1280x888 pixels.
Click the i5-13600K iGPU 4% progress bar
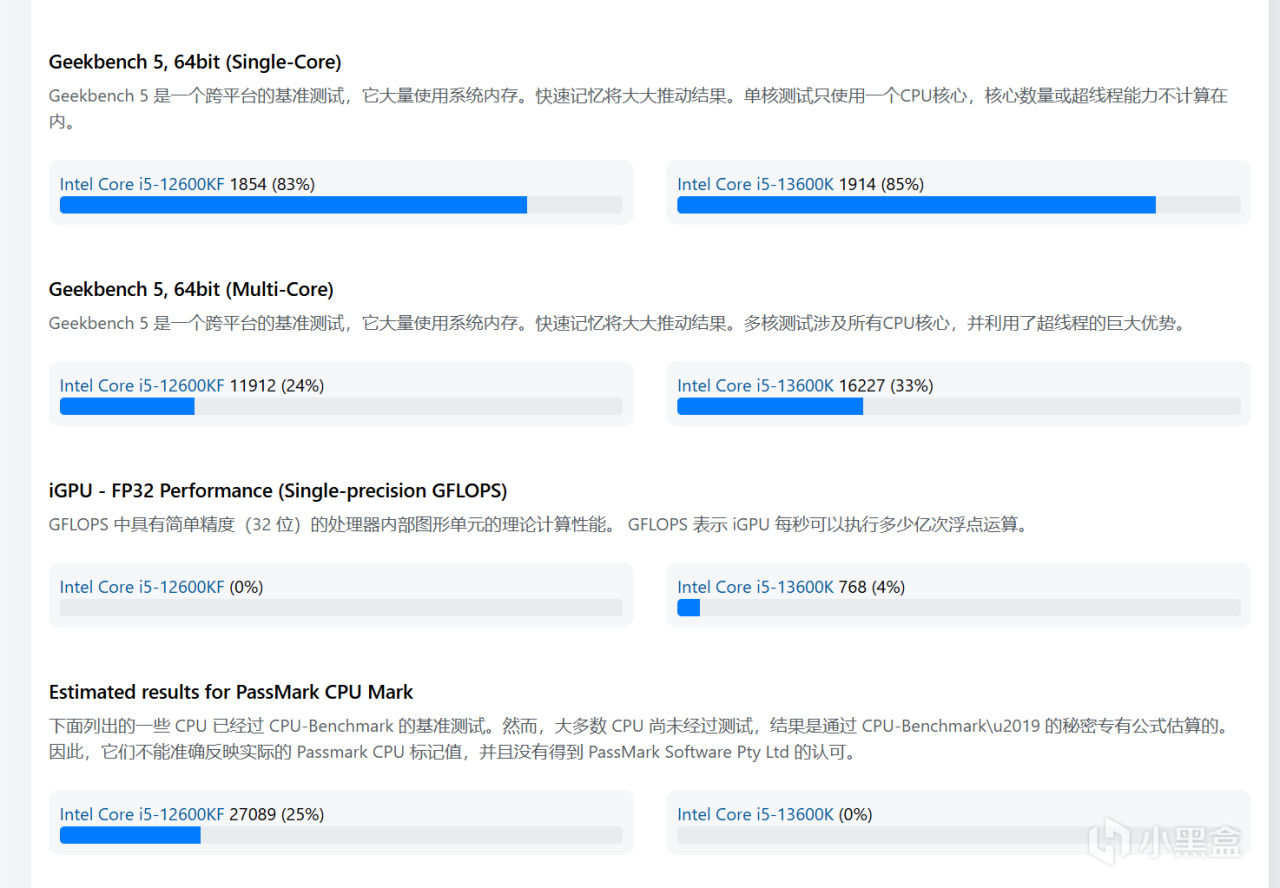(688, 608)
